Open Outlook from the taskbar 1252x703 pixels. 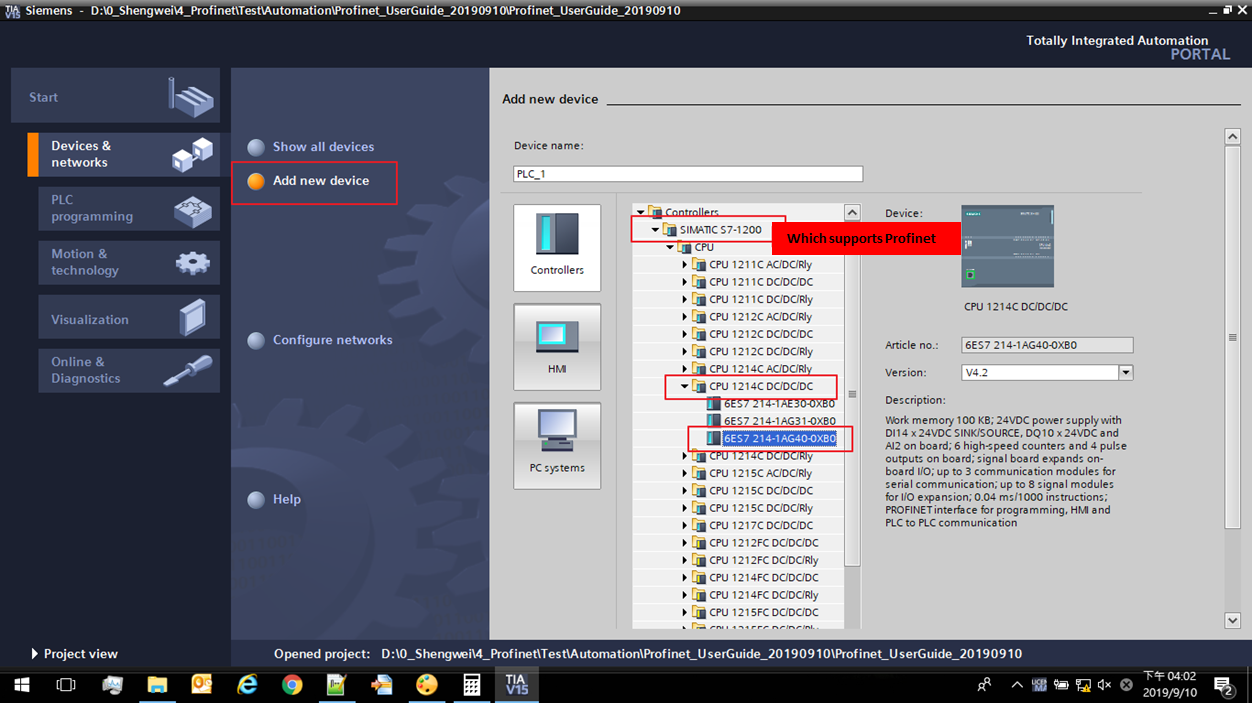202,685
